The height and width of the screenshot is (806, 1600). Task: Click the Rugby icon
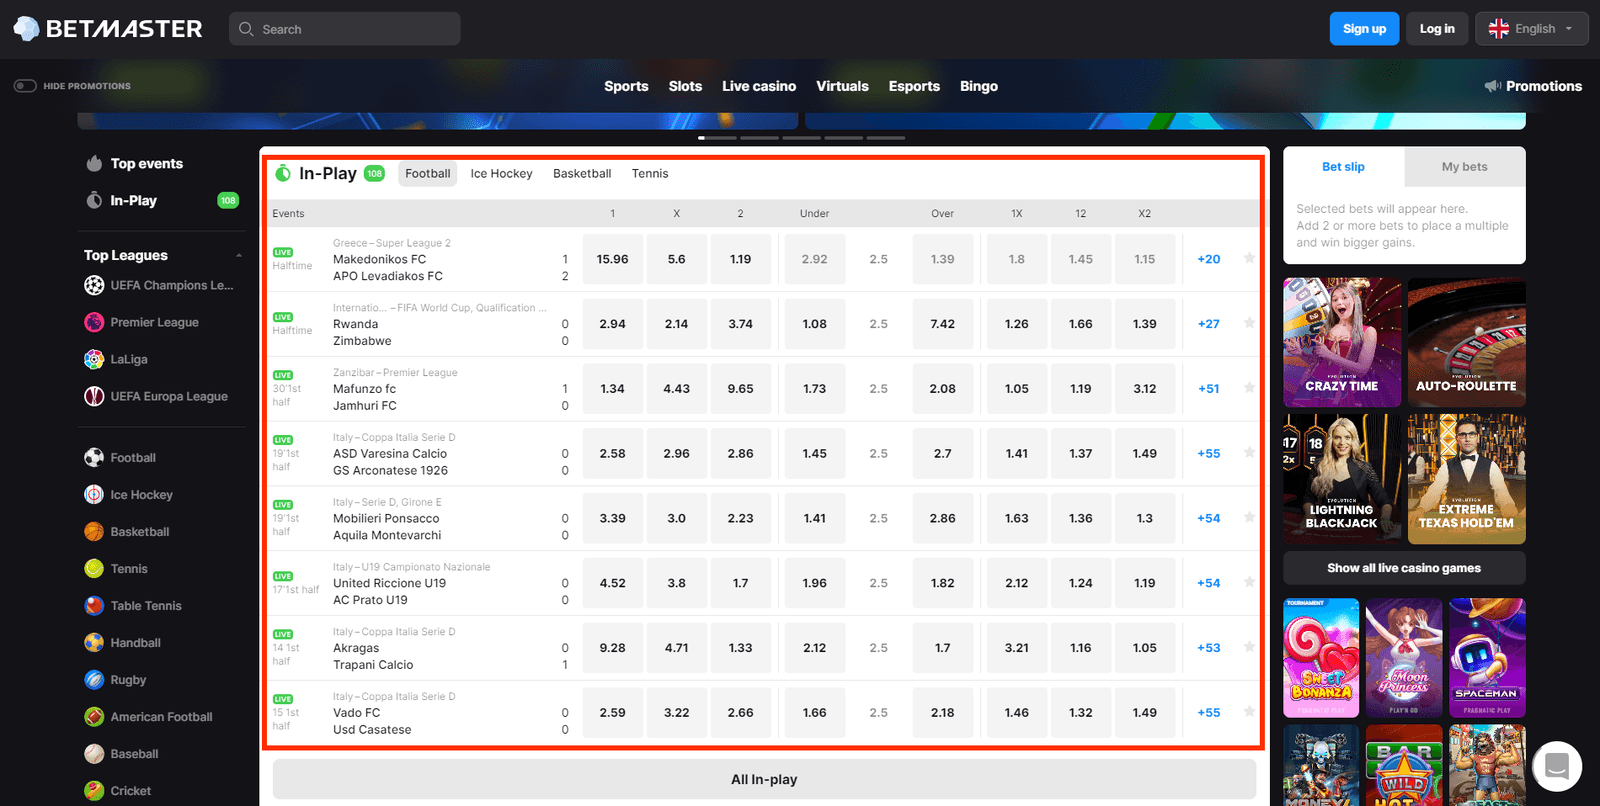tap(94, 679)
